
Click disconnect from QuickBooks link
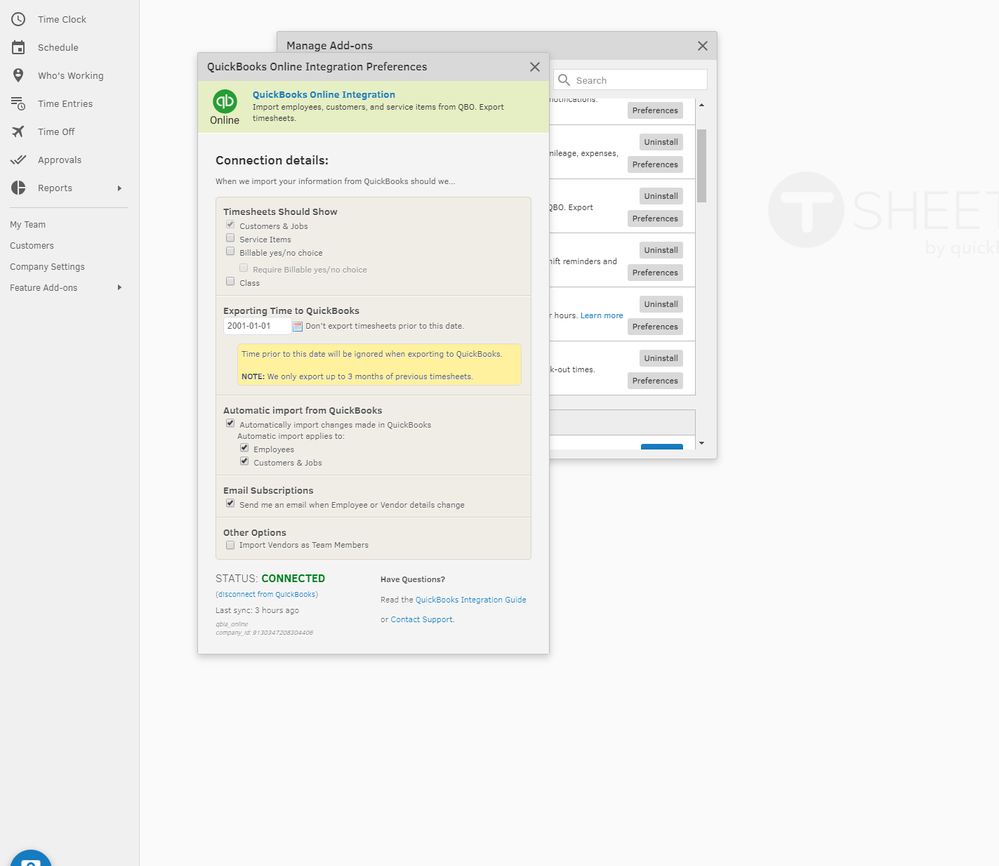point(267,595)
